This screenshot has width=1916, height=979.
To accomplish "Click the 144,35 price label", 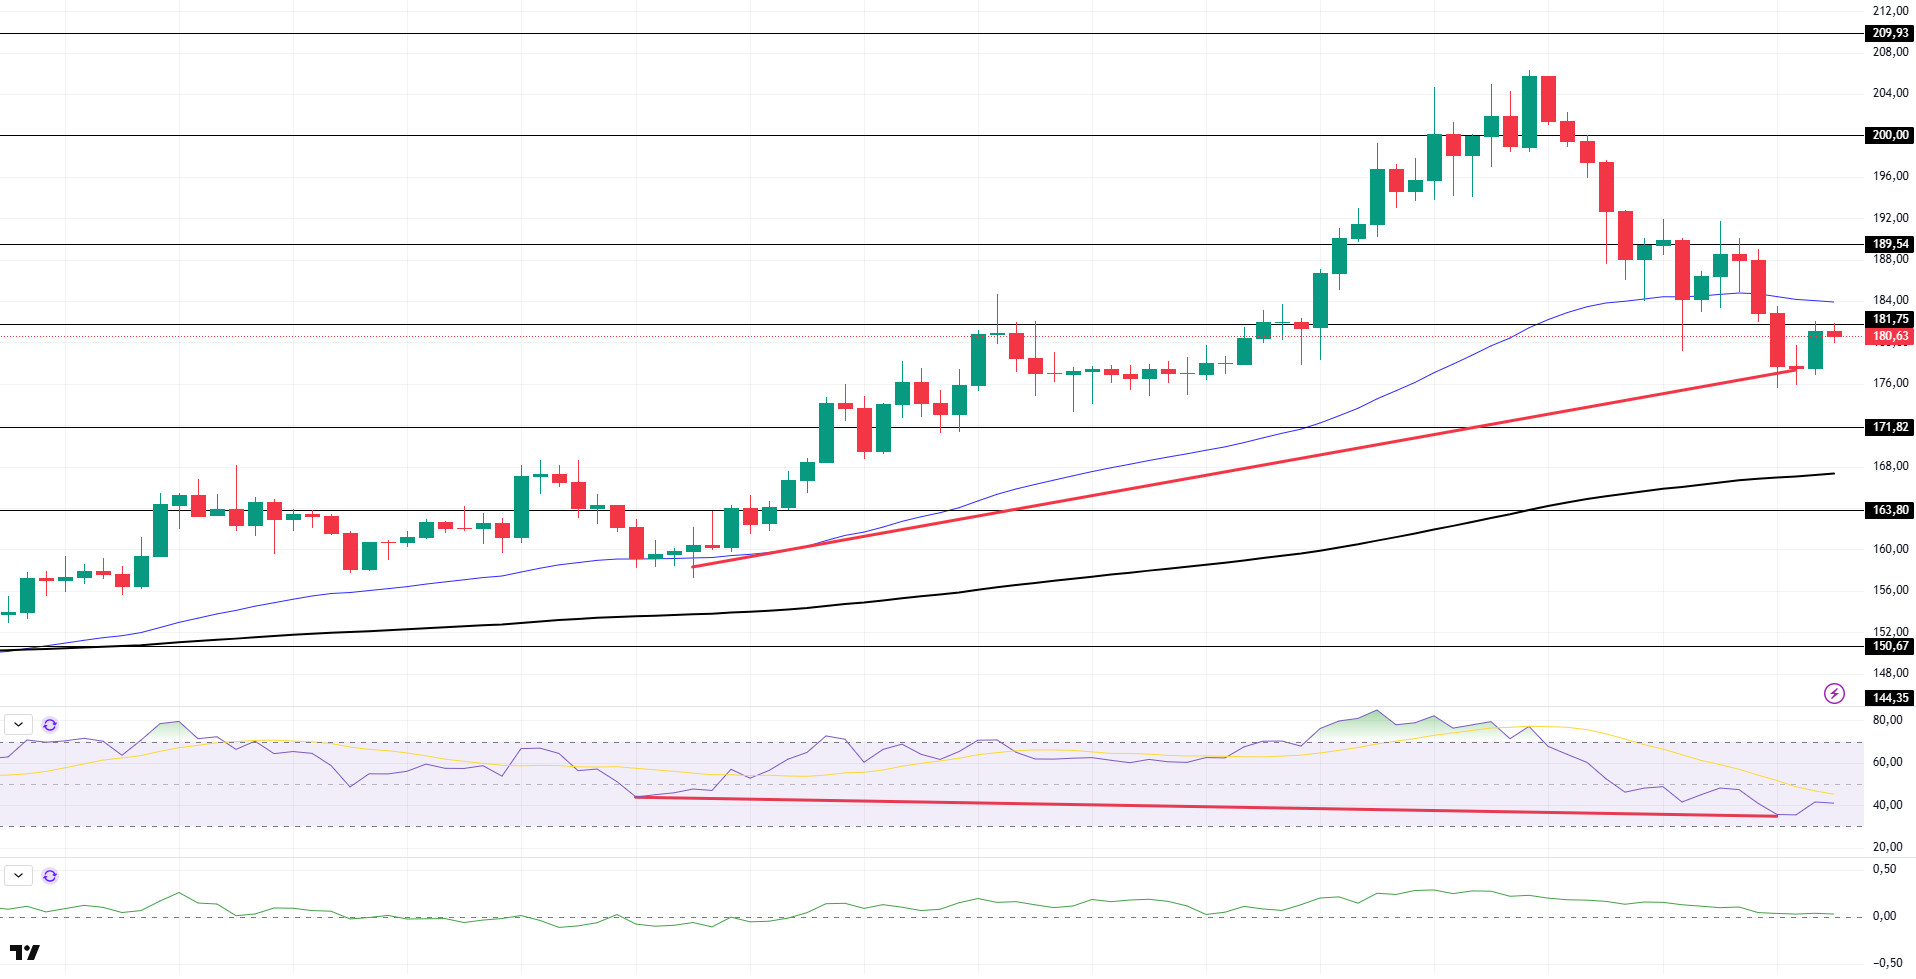I will [x=1889, y=698].
